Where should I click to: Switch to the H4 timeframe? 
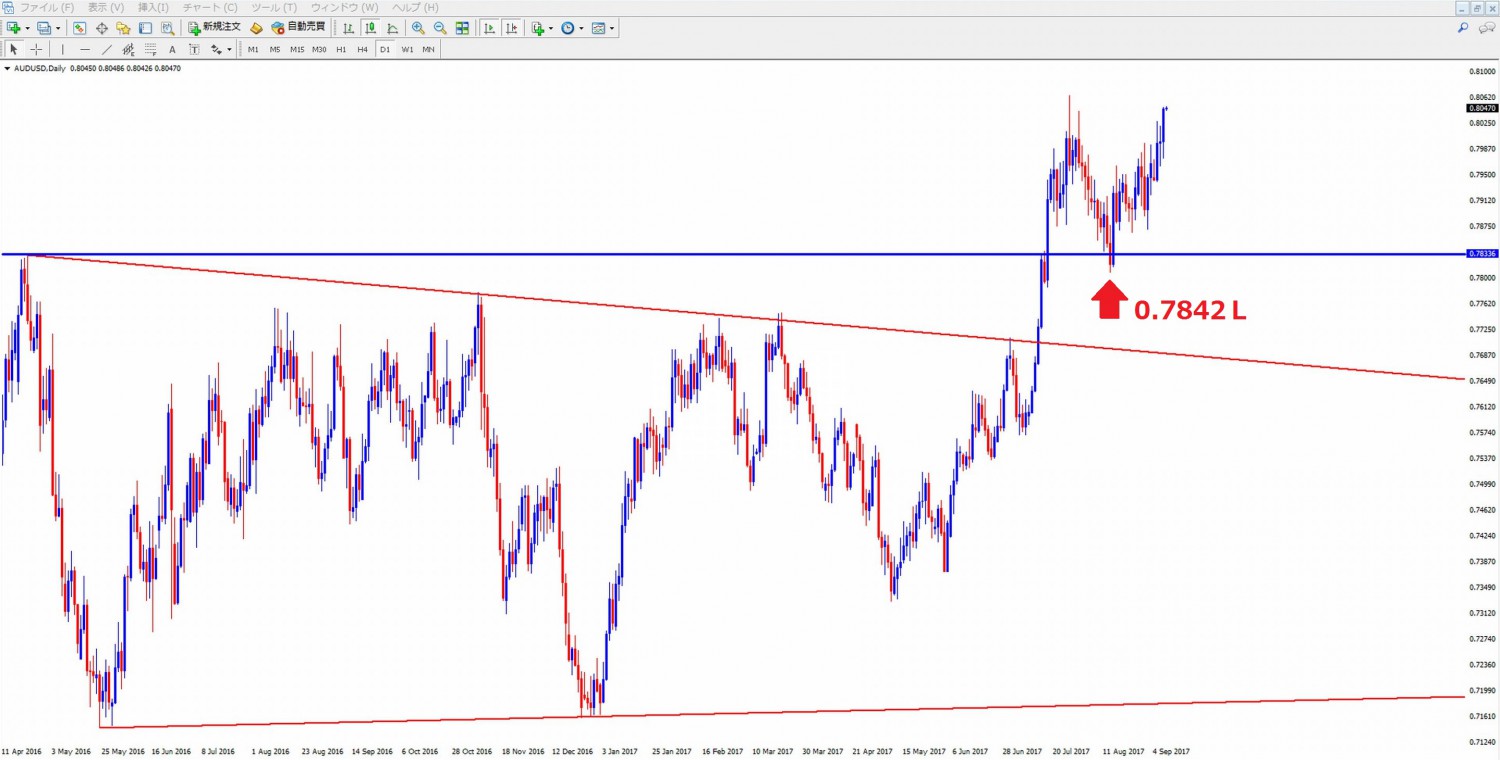362,49
